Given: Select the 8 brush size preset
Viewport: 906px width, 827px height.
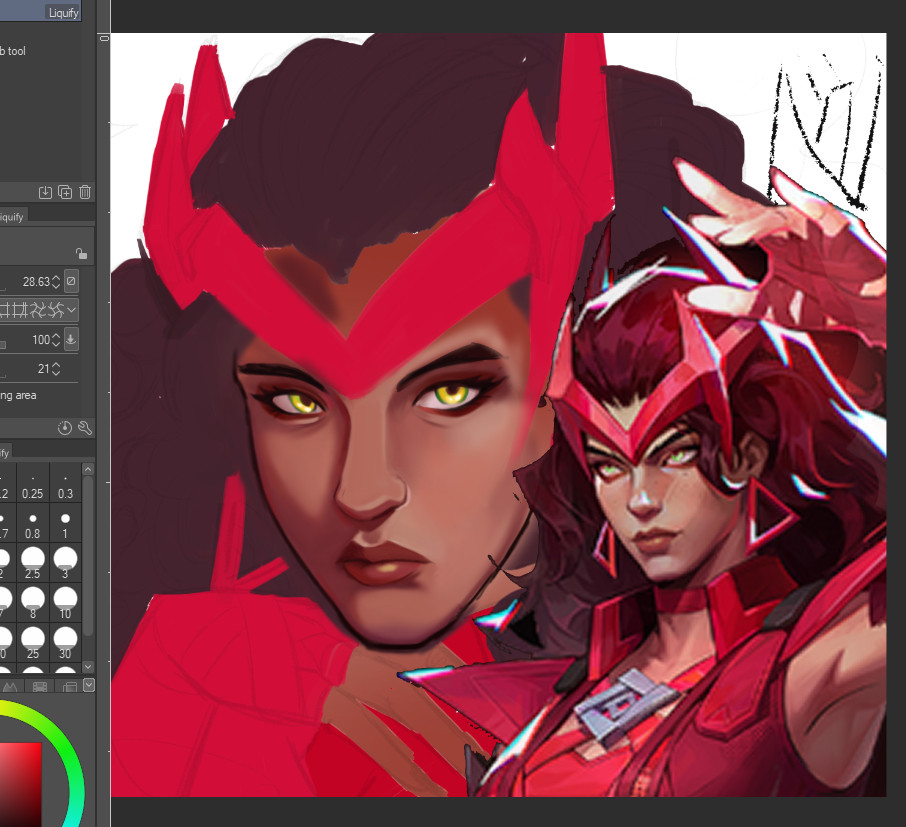Looking at the screenshot, I should (33, 602).
